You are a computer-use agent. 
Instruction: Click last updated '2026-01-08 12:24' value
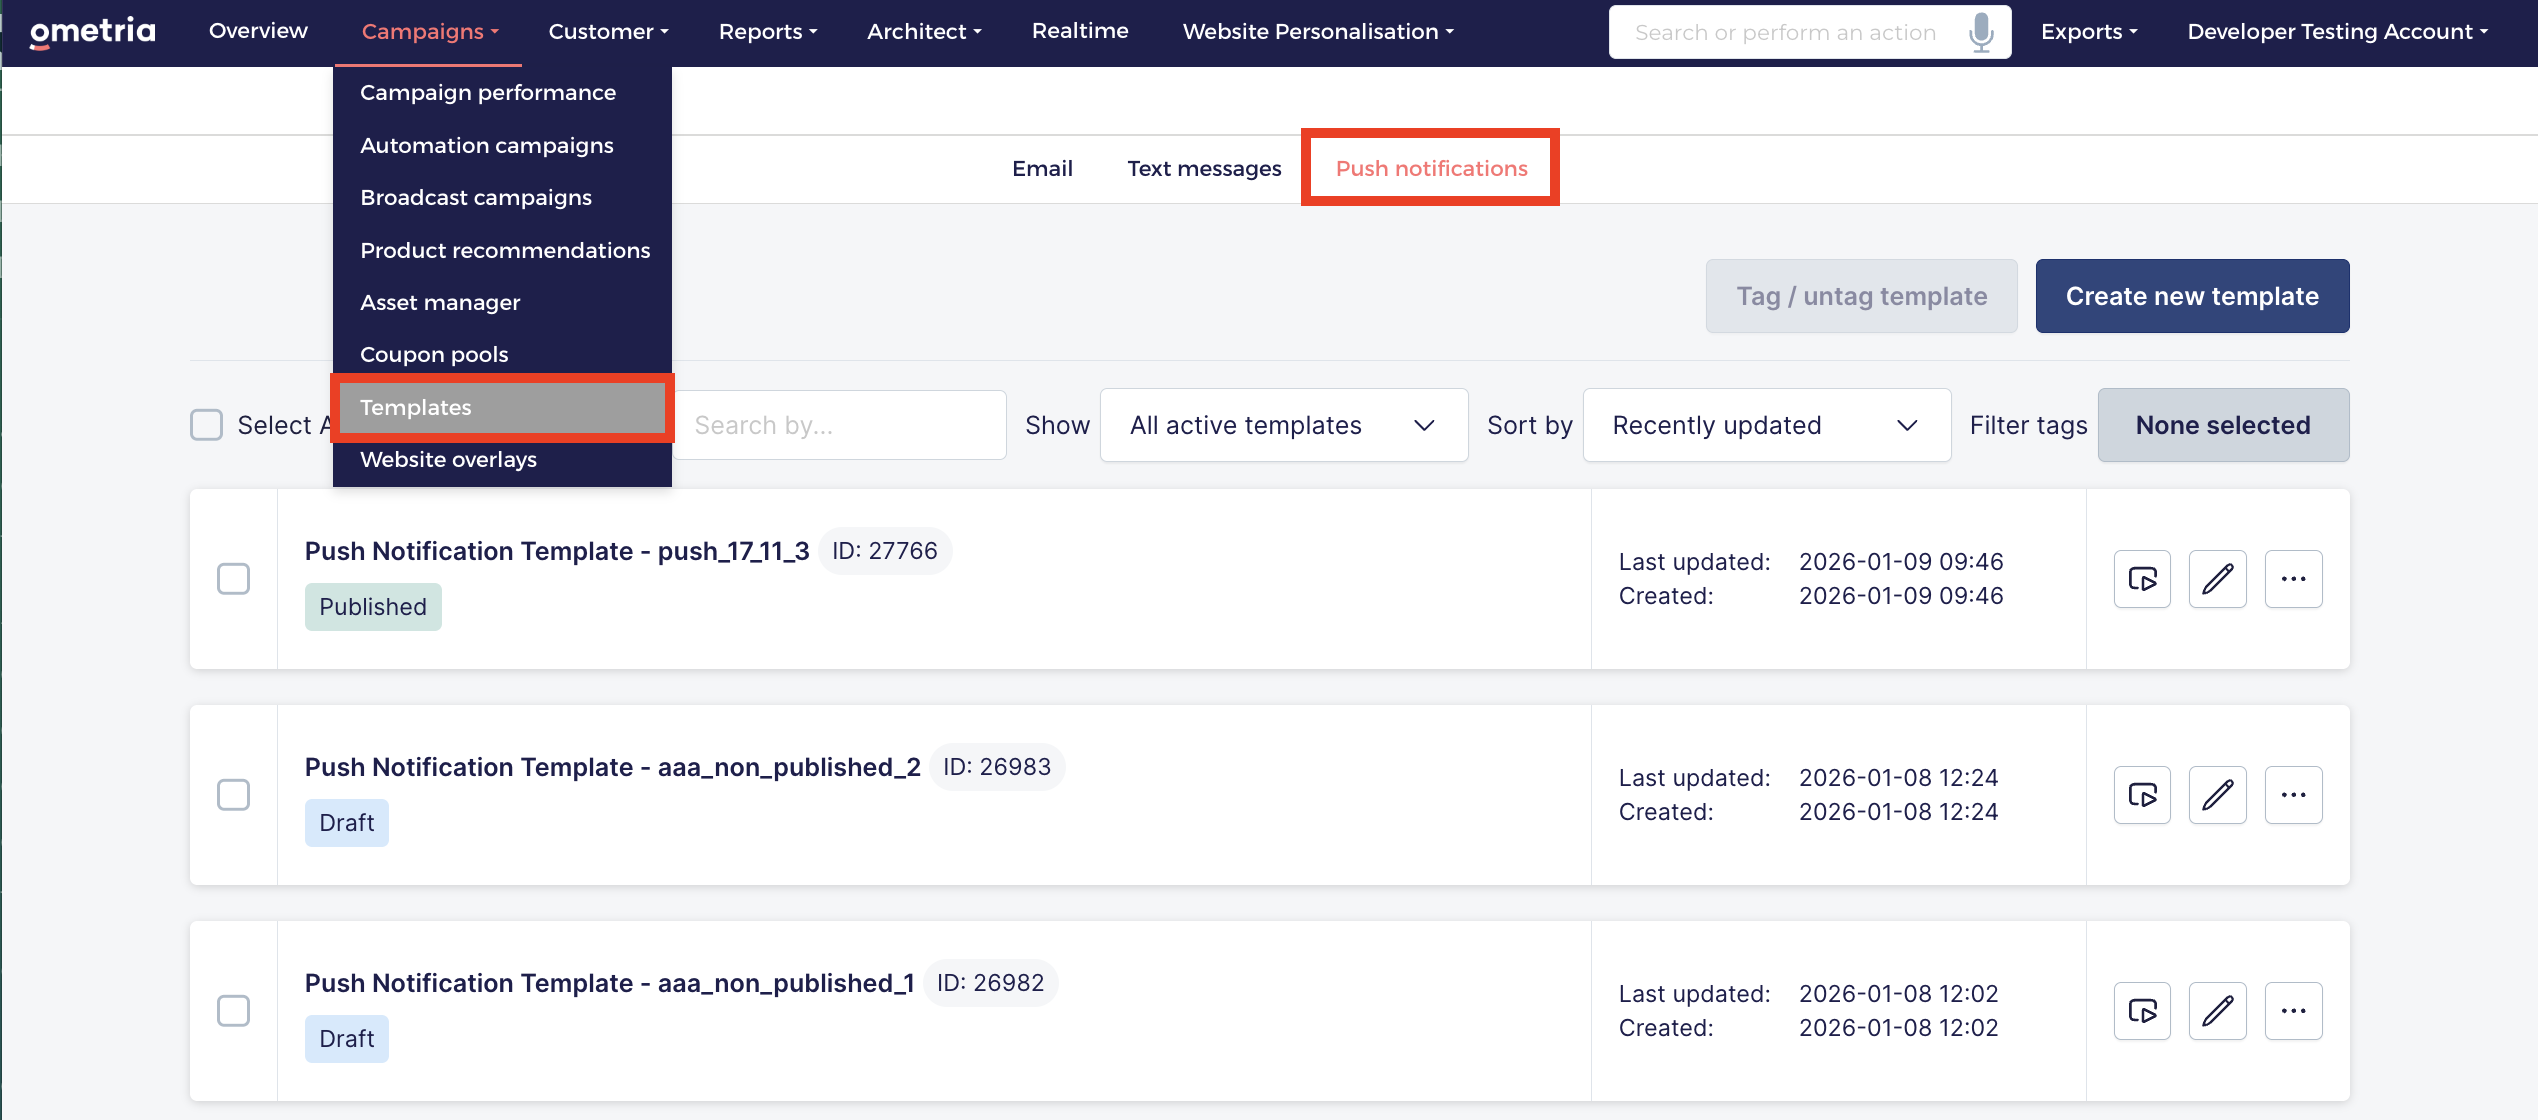tap(1898, 778)
